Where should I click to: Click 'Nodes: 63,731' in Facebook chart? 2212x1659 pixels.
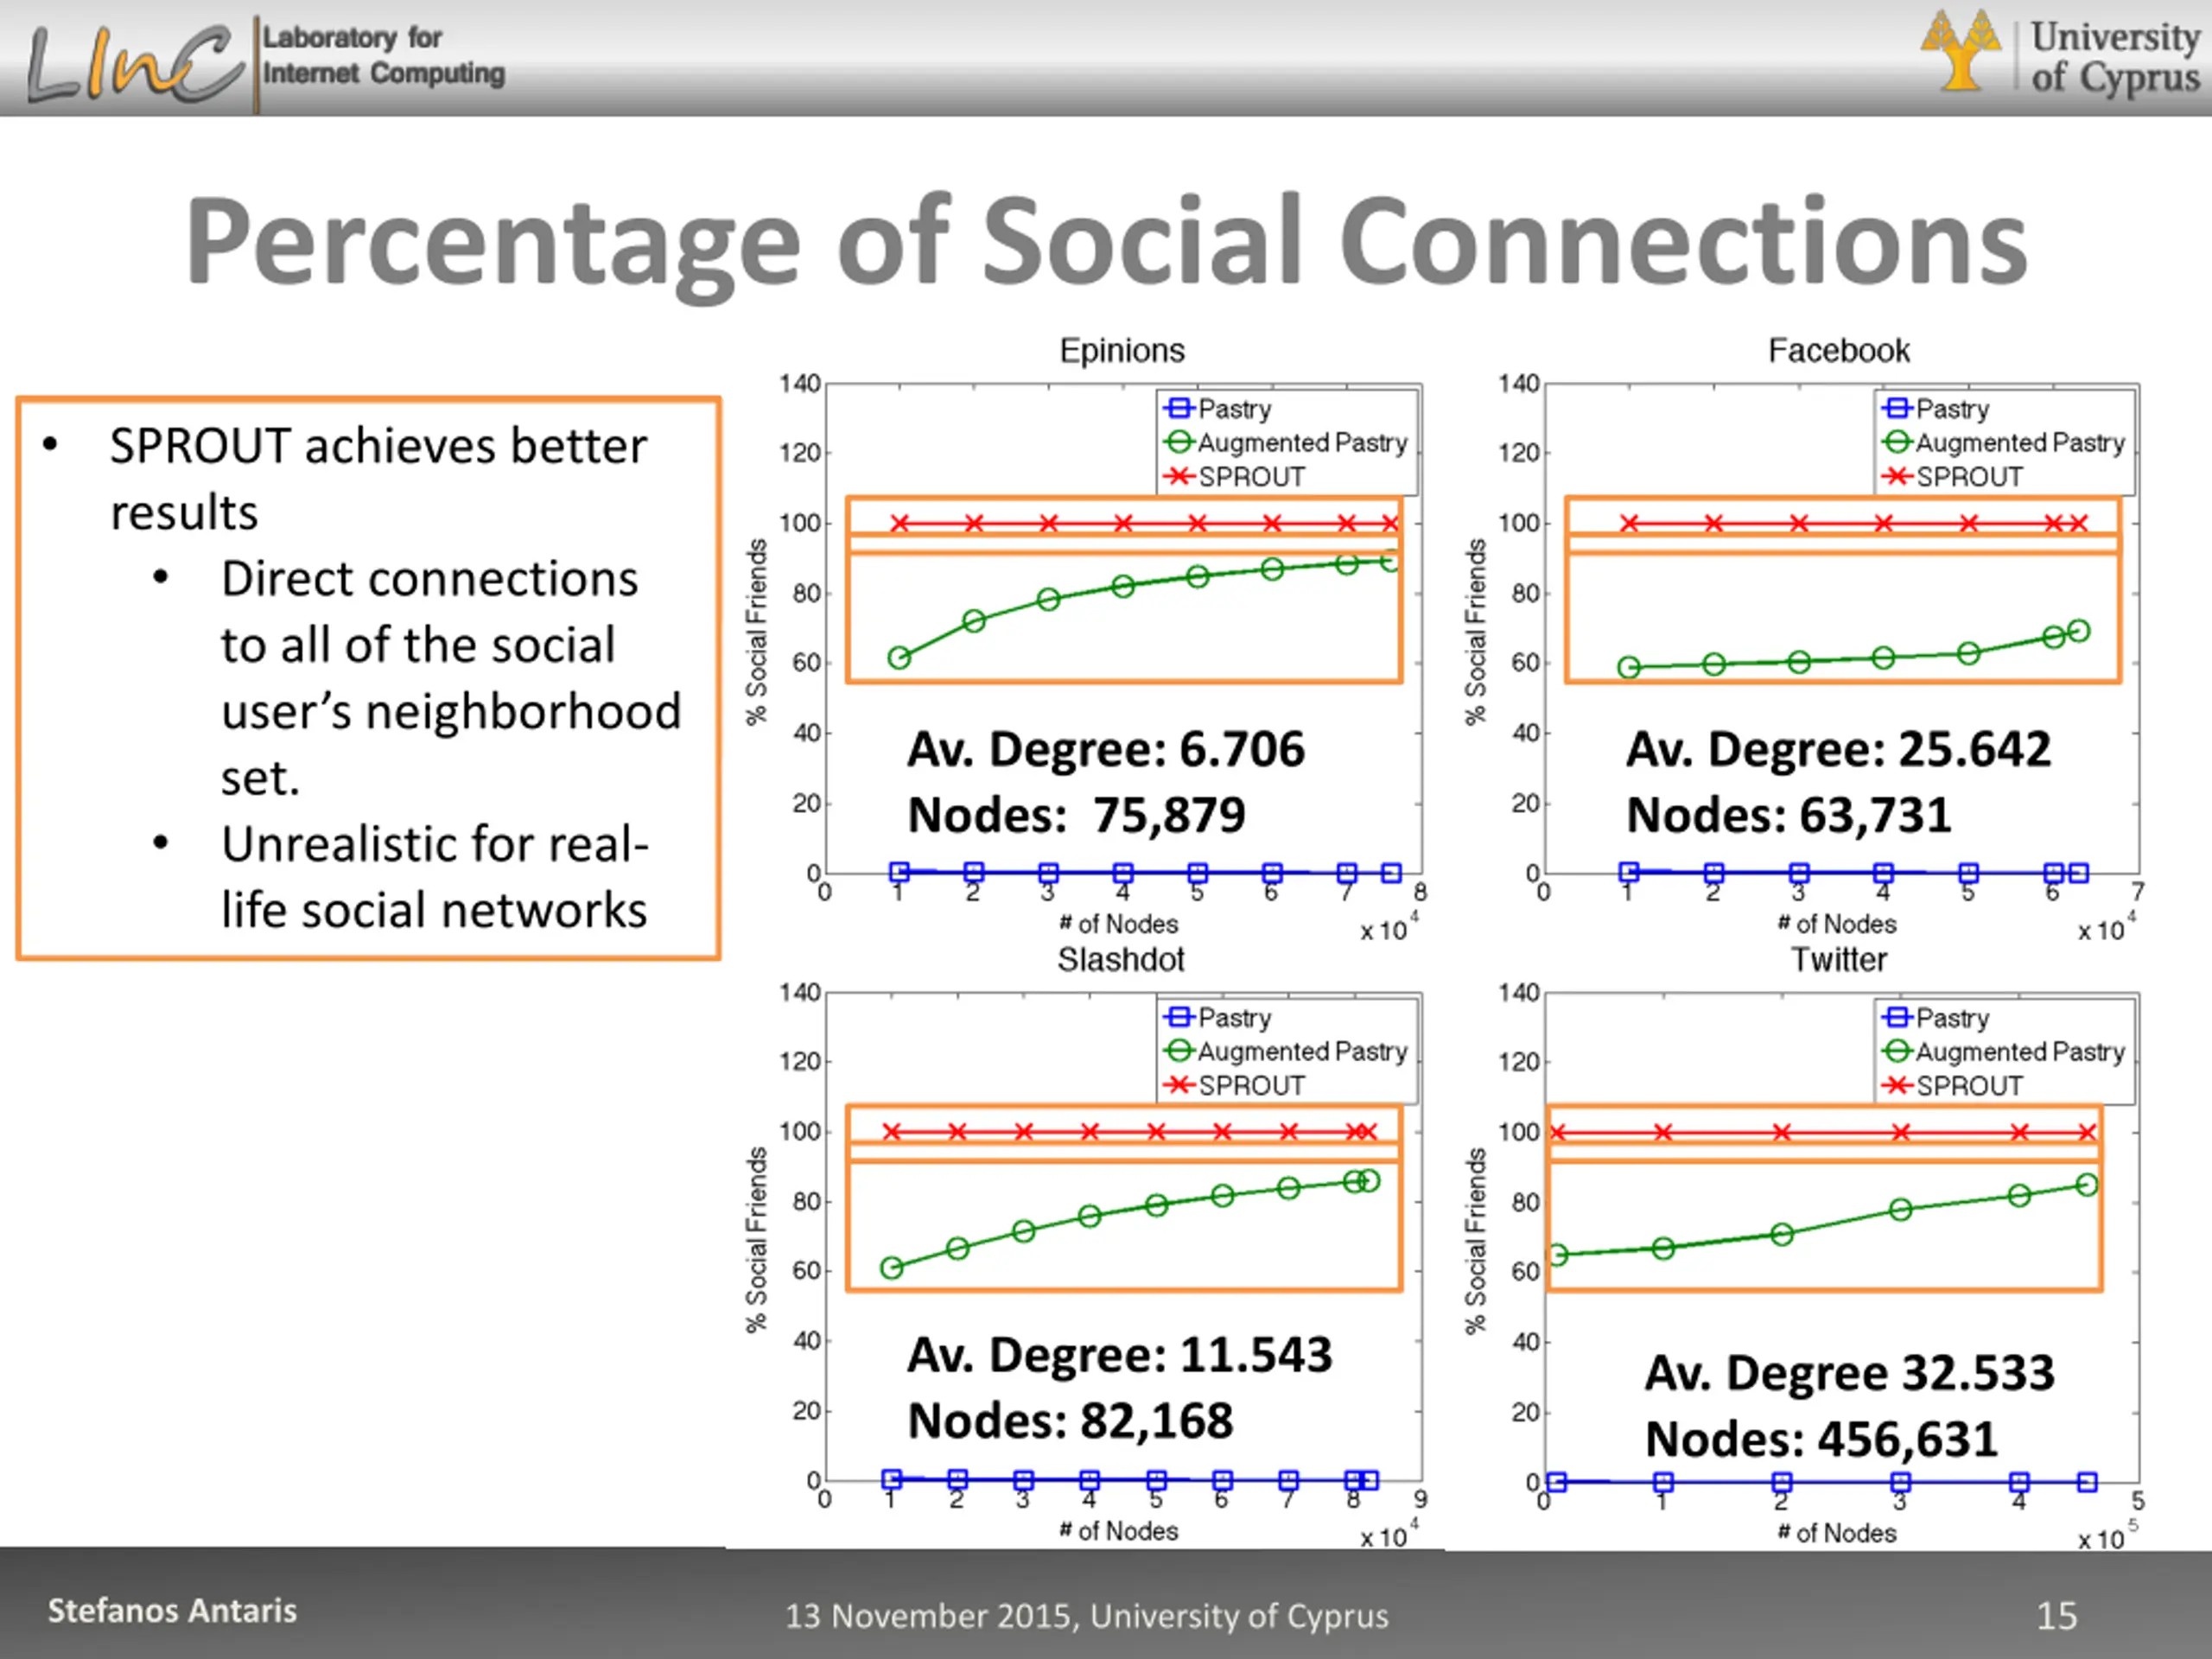coord(1788,815)
